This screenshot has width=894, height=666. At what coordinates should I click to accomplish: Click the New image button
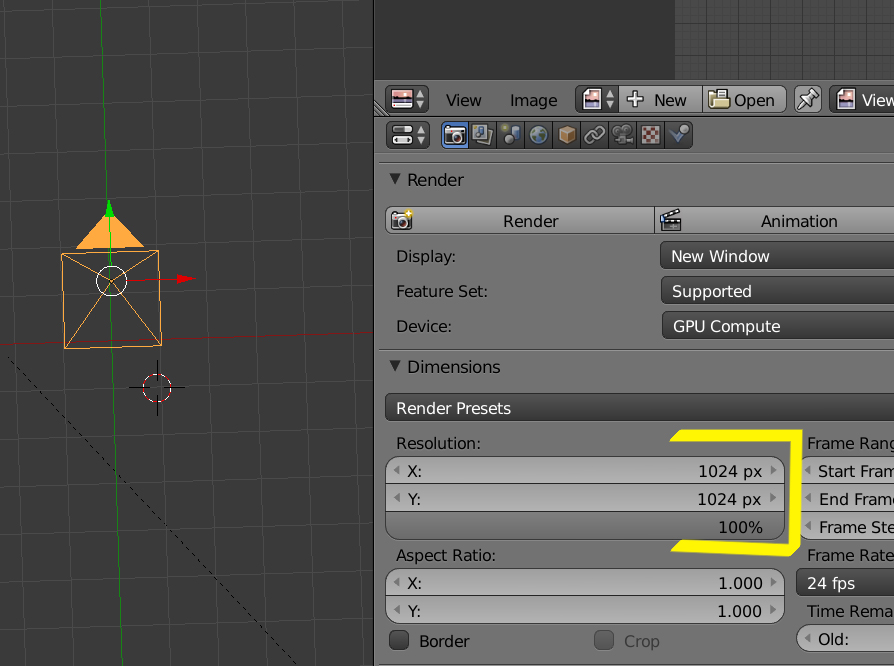tap(660, 100)
